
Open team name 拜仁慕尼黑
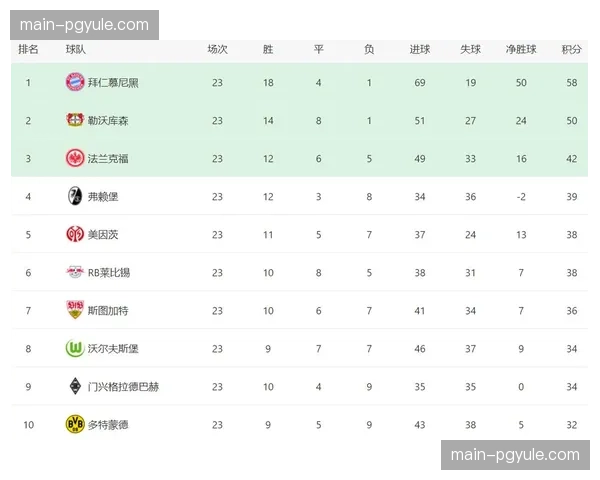click(x=113, y=82)
